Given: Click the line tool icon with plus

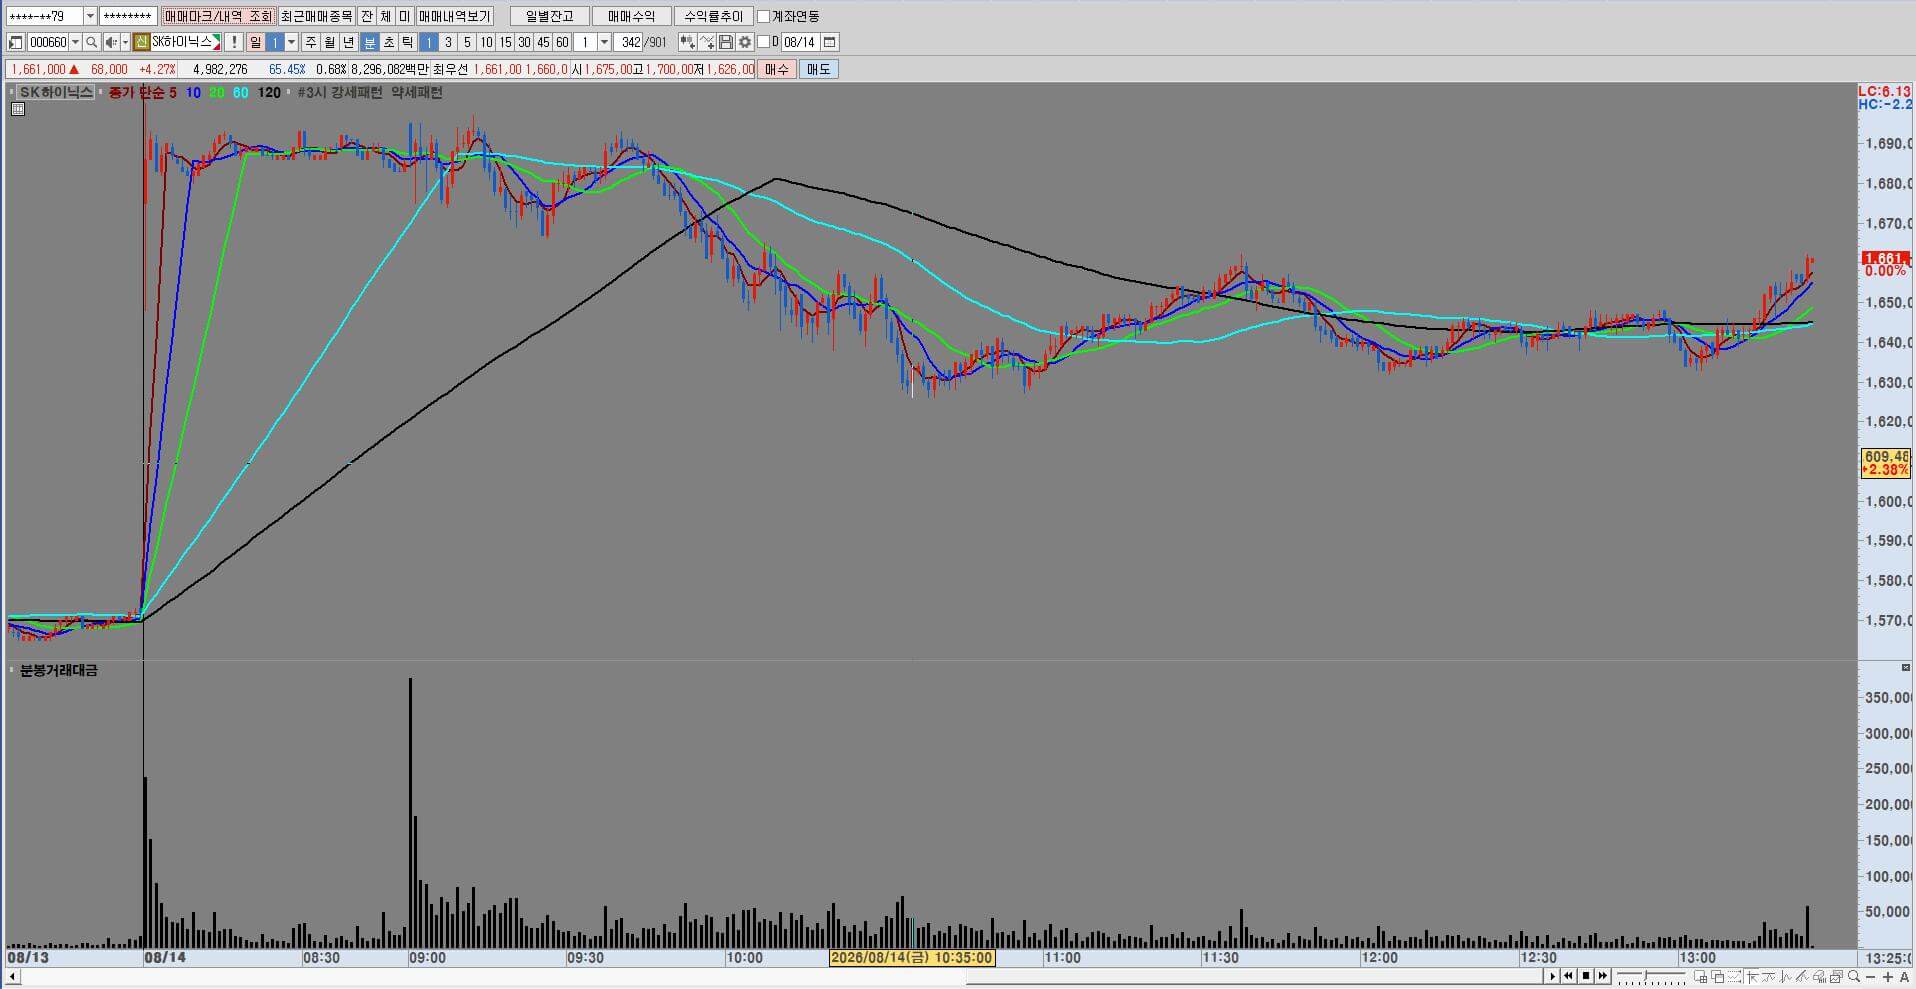Looking at the screenshot, I should (x=706, y=42).
